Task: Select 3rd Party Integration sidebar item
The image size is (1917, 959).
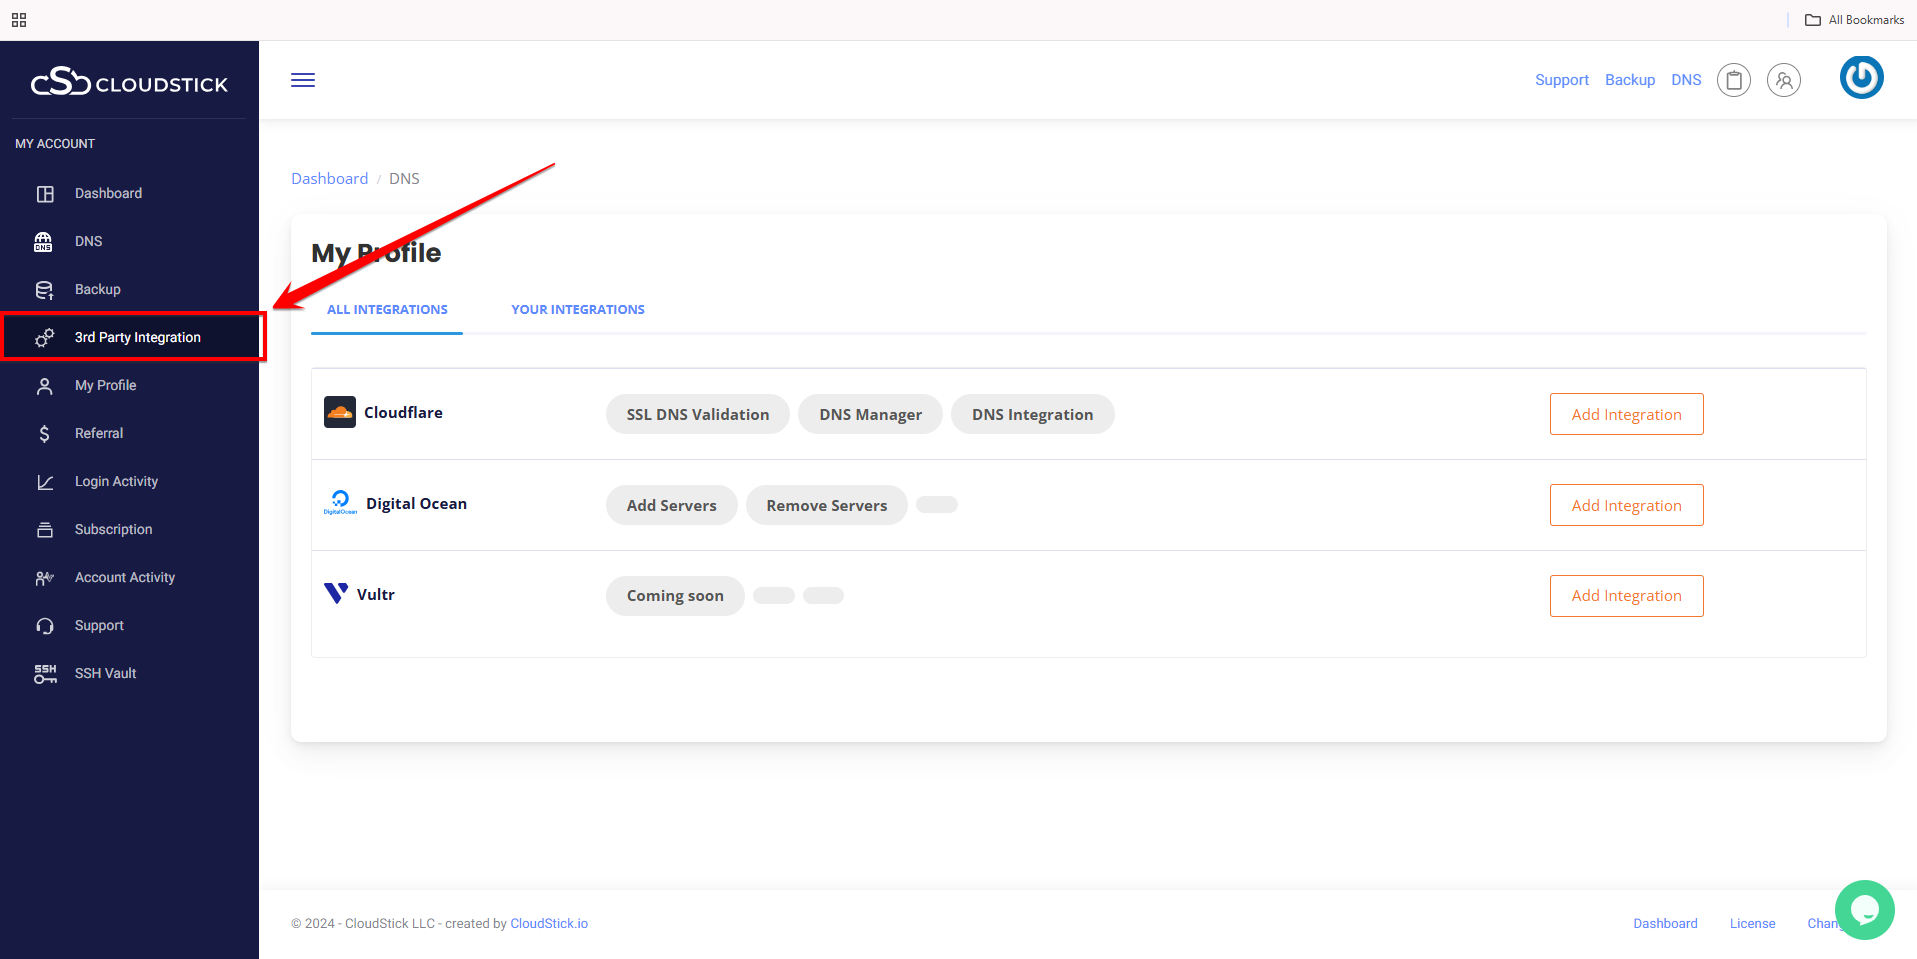Action: (x=137, y=337)
